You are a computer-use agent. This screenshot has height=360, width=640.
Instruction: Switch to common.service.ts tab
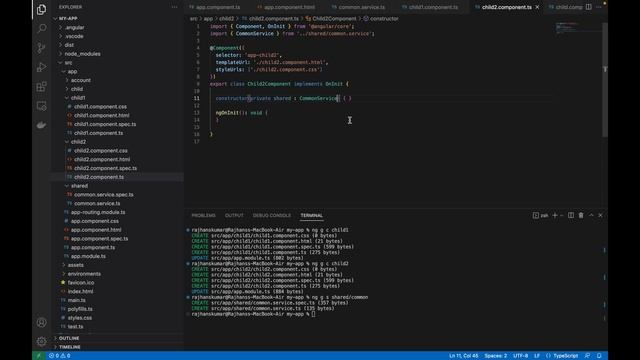coord(361,7)
